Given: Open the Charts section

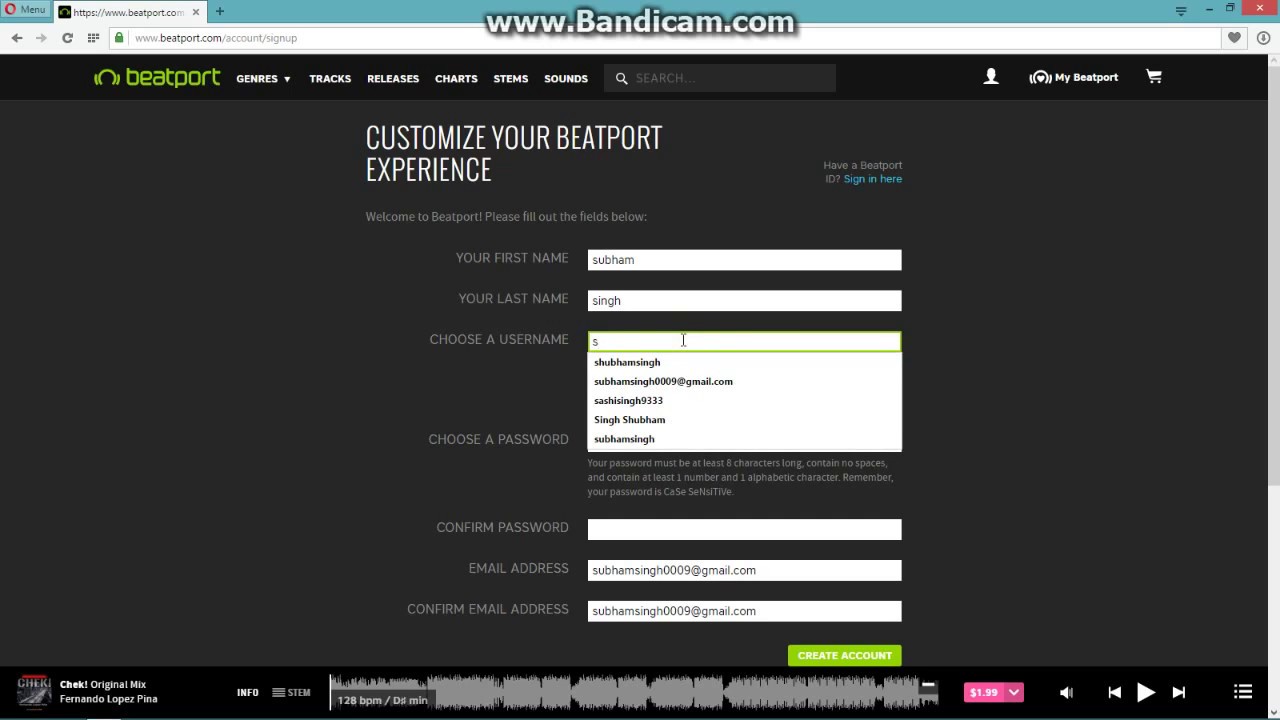Looking at the screenshot, I should point(456,79).
